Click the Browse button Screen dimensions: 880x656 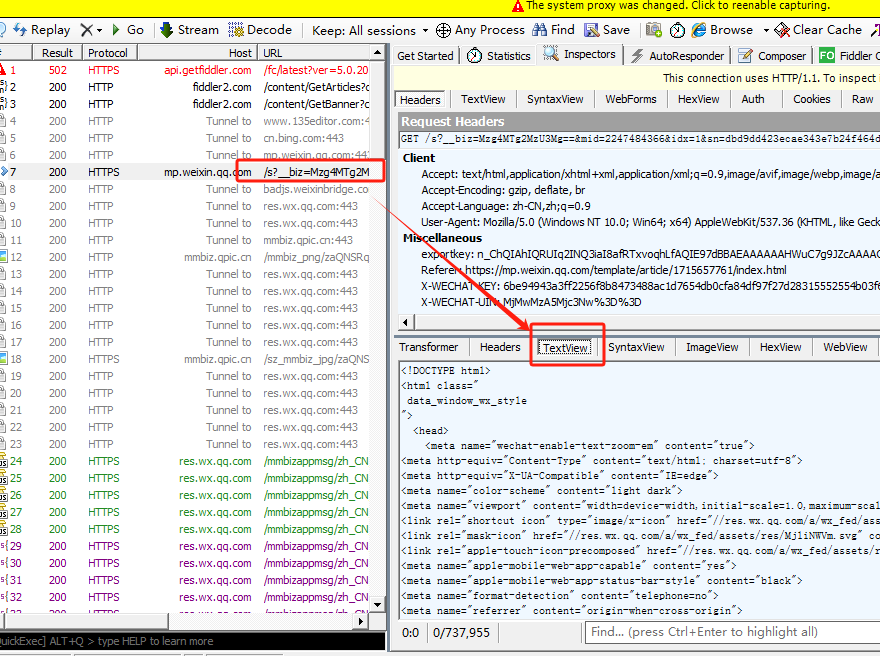tap(723, 30)
